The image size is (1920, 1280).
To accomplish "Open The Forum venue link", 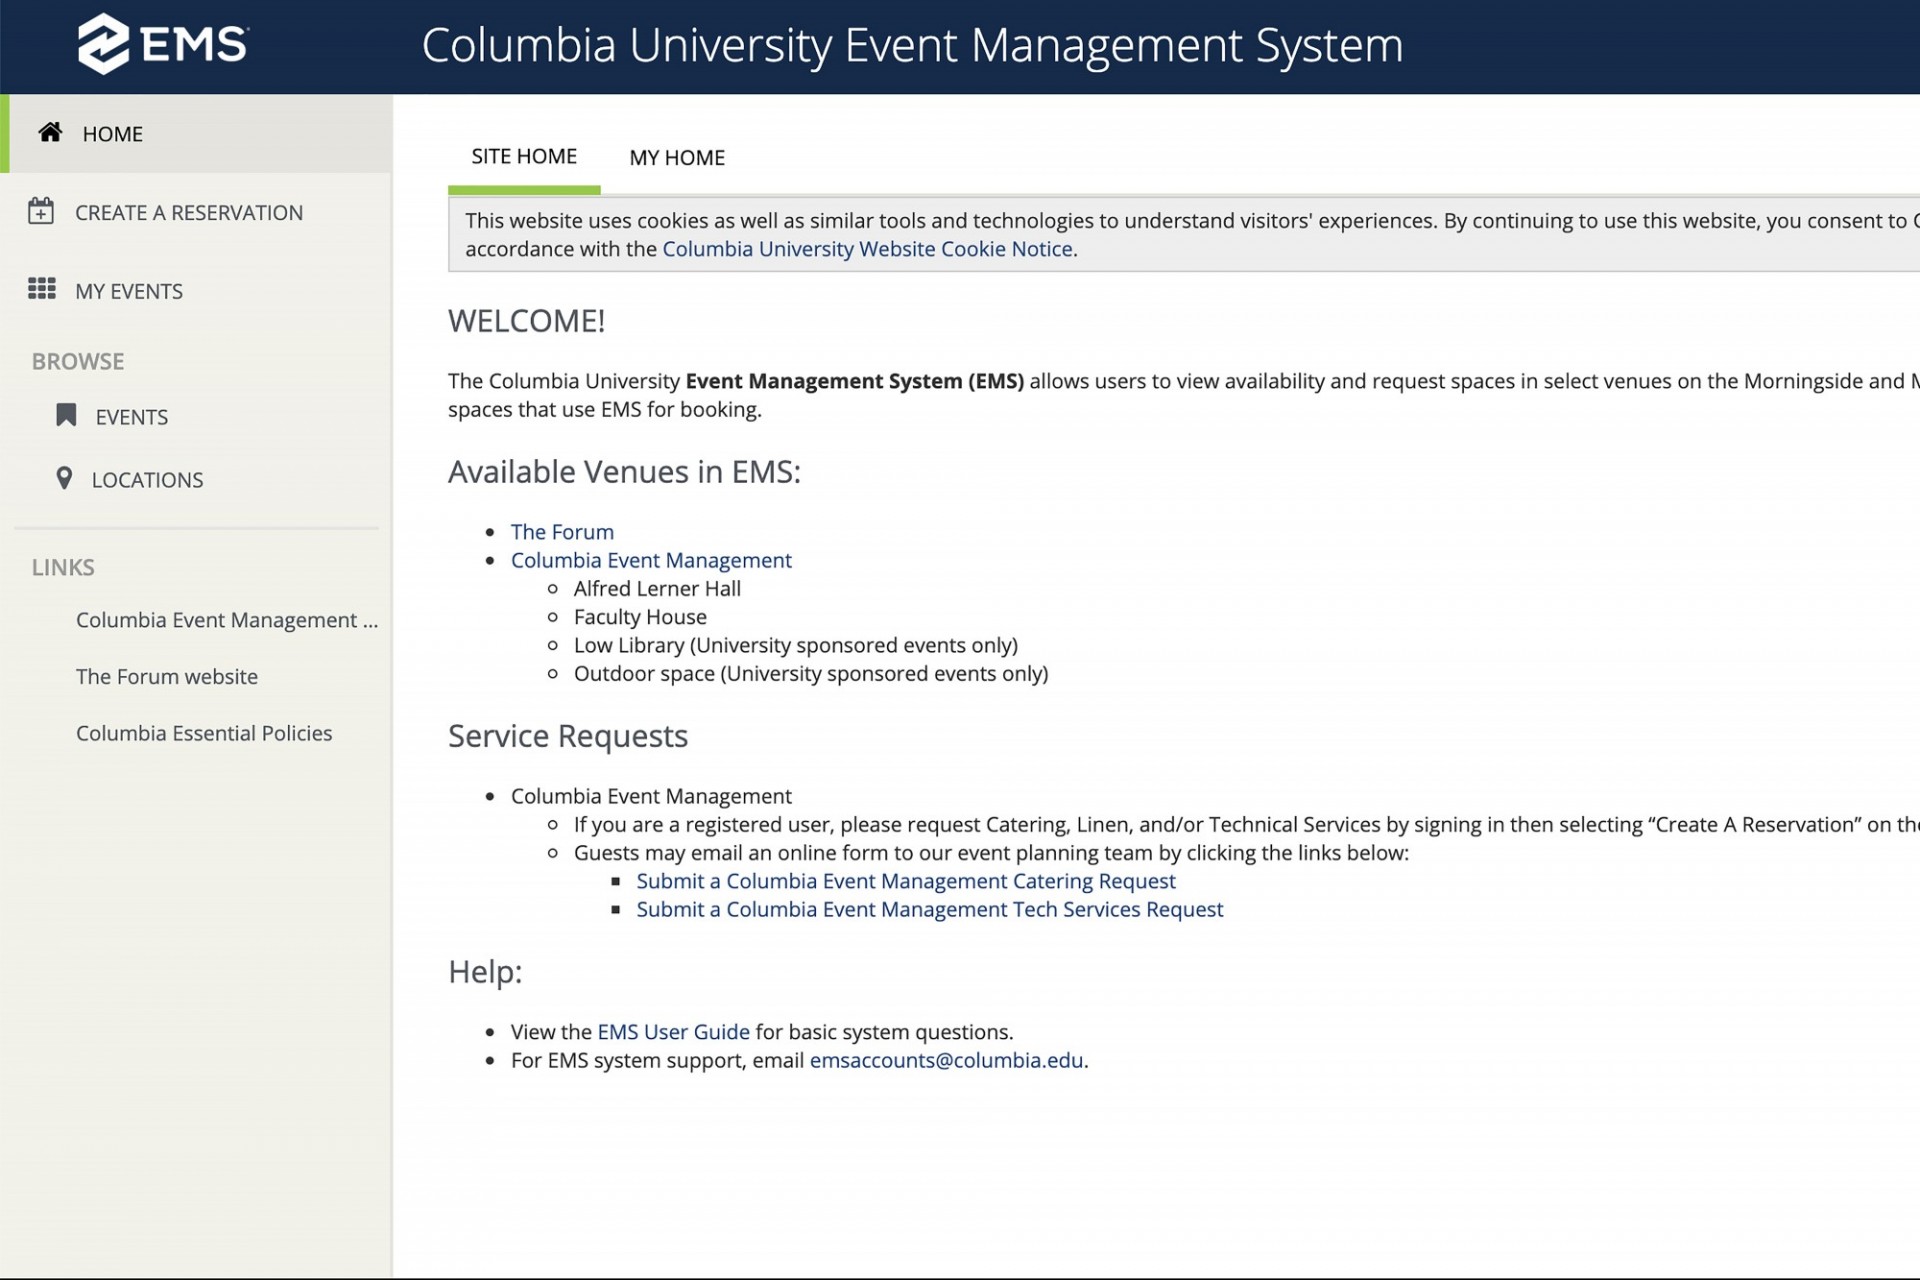I will tap(561, 530).
